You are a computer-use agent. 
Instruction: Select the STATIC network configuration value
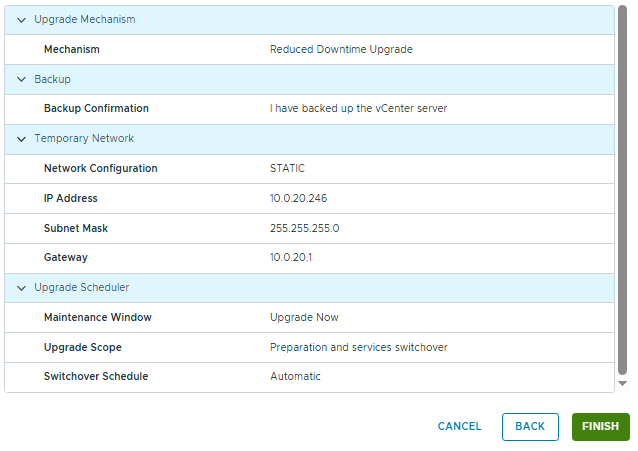click(x=288, y=169)
